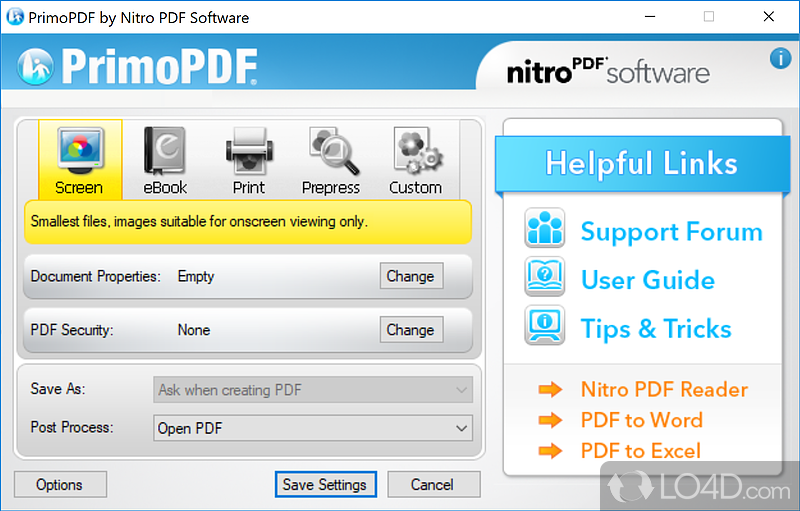This screenshot has height=511, width=800.
Task: Click the PrimoPDF title bar app icon
Action: pyautogui.click(x=15, y=17)
